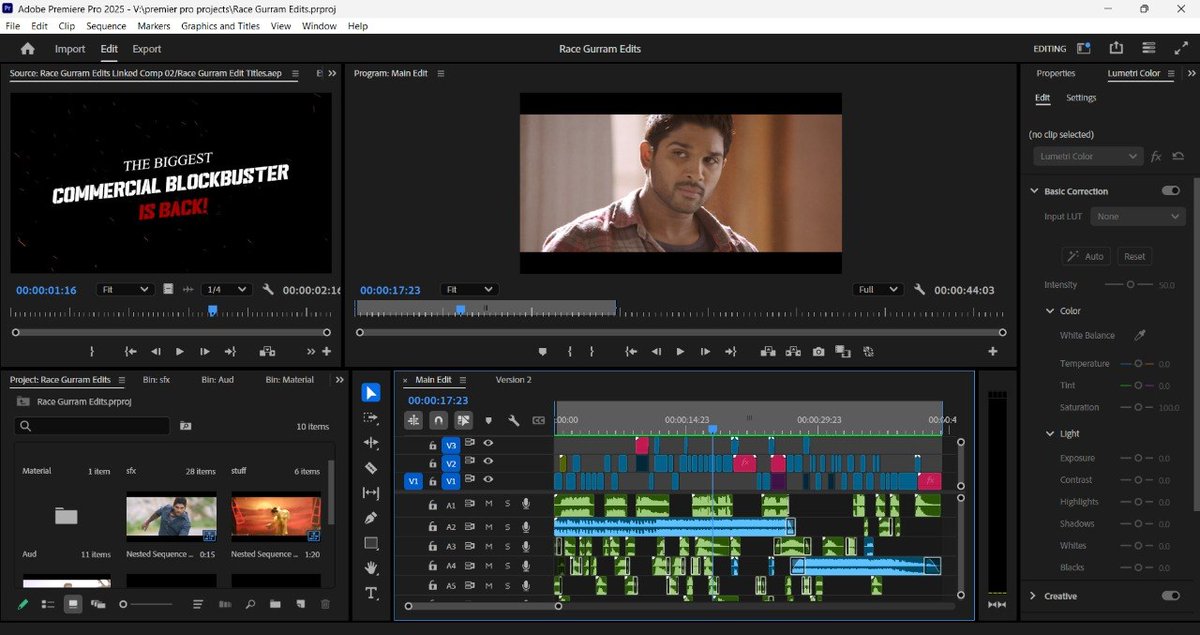Click Extract button in Program monitor
Screen dimensions: 1200x635
pos(793,351)
